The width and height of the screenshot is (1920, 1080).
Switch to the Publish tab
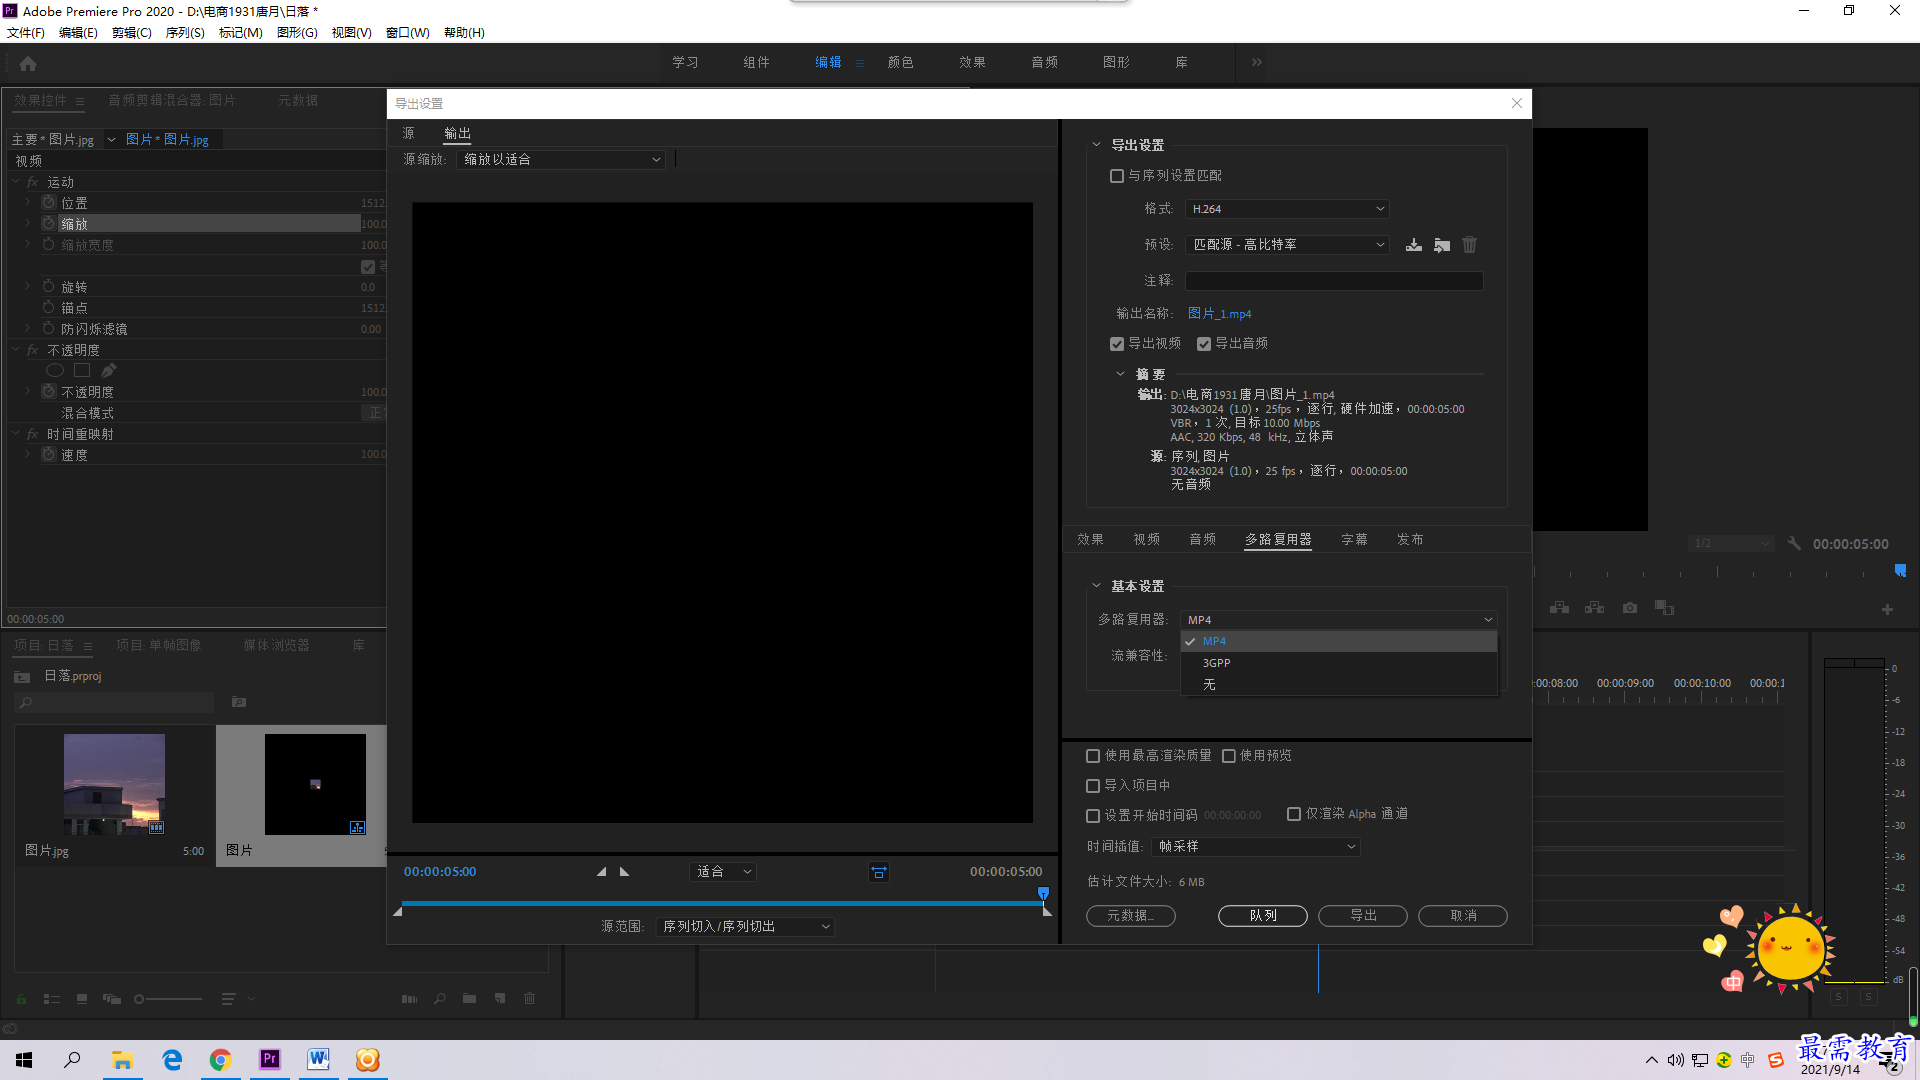click(x=1410, y=540)
